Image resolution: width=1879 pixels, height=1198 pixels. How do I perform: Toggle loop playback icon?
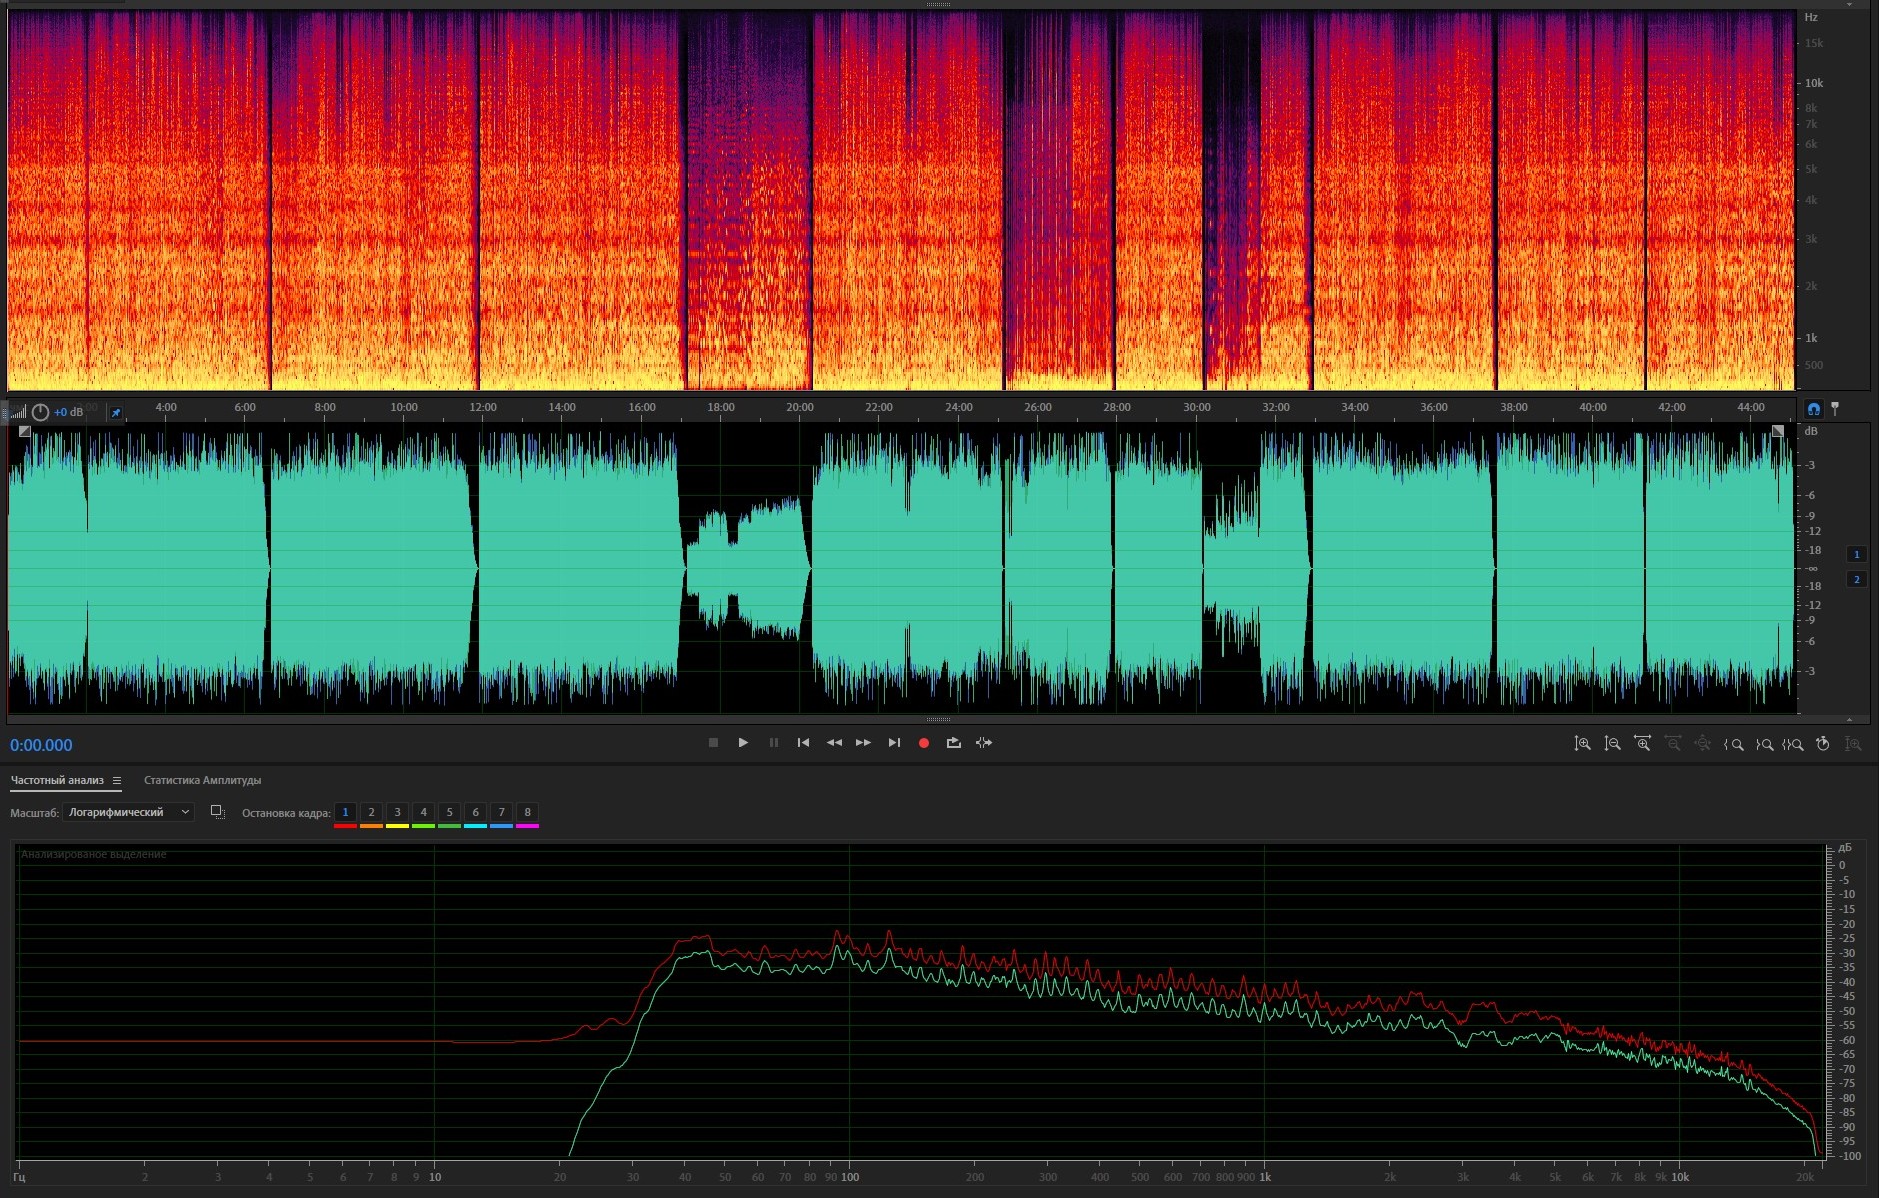(954, 743)
